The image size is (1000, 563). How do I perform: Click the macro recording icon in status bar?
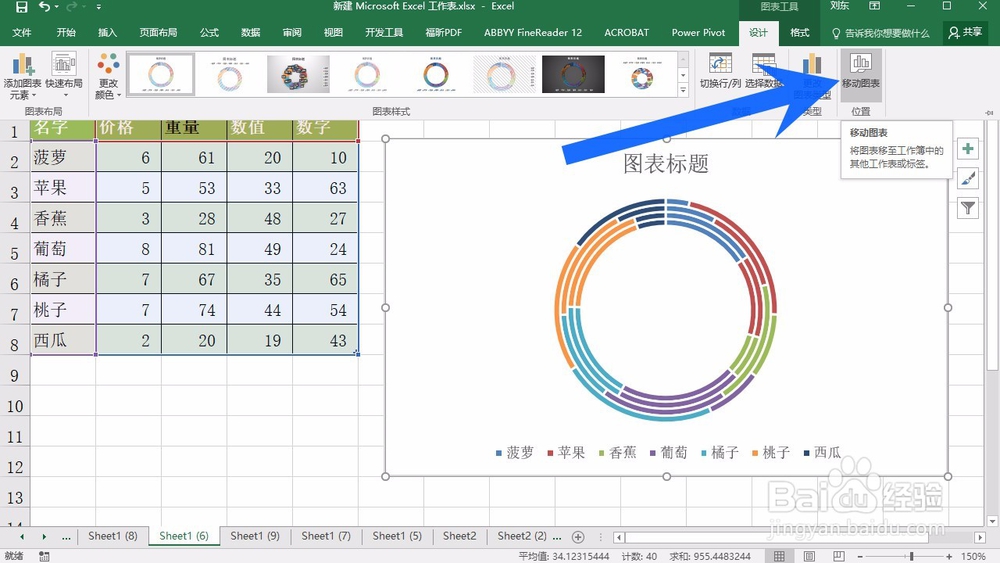44,557
